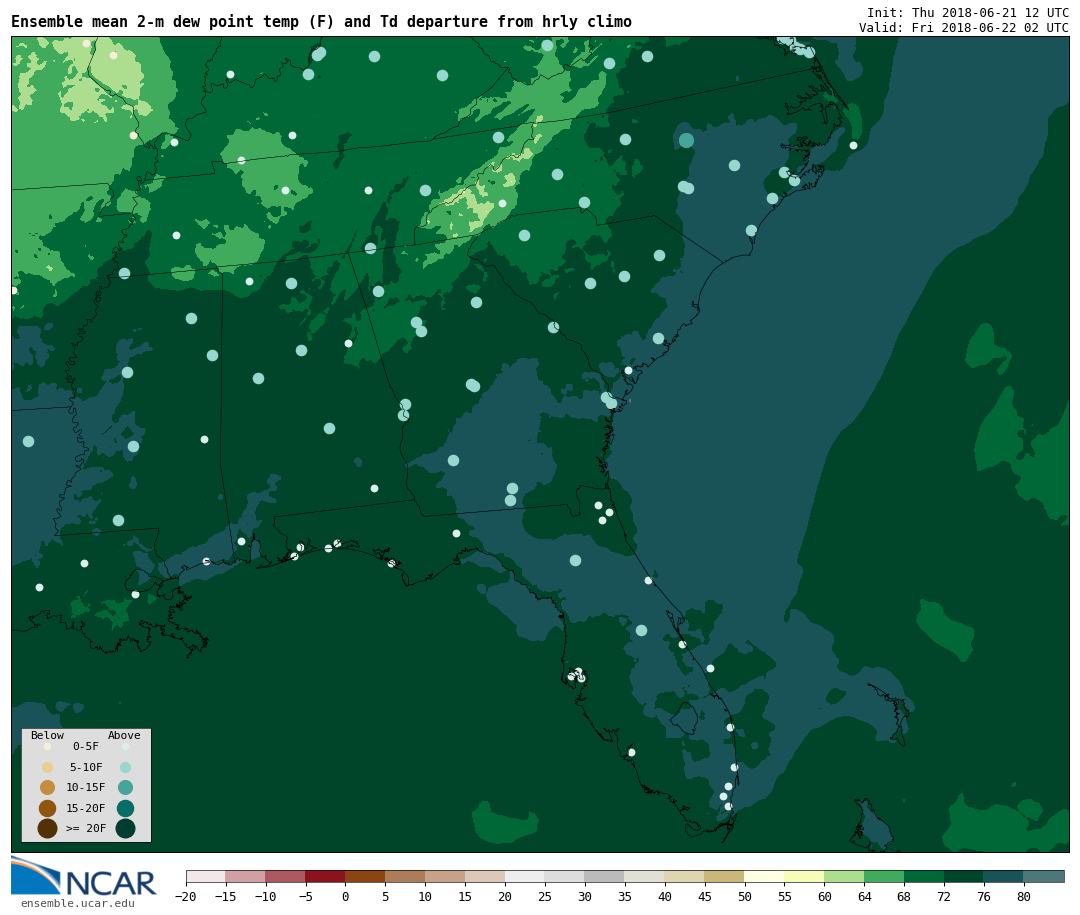Click the 50 colorbar tick label
This screenshot has height=915, width=1080.
pyautogui.click(x=745, y=896)
